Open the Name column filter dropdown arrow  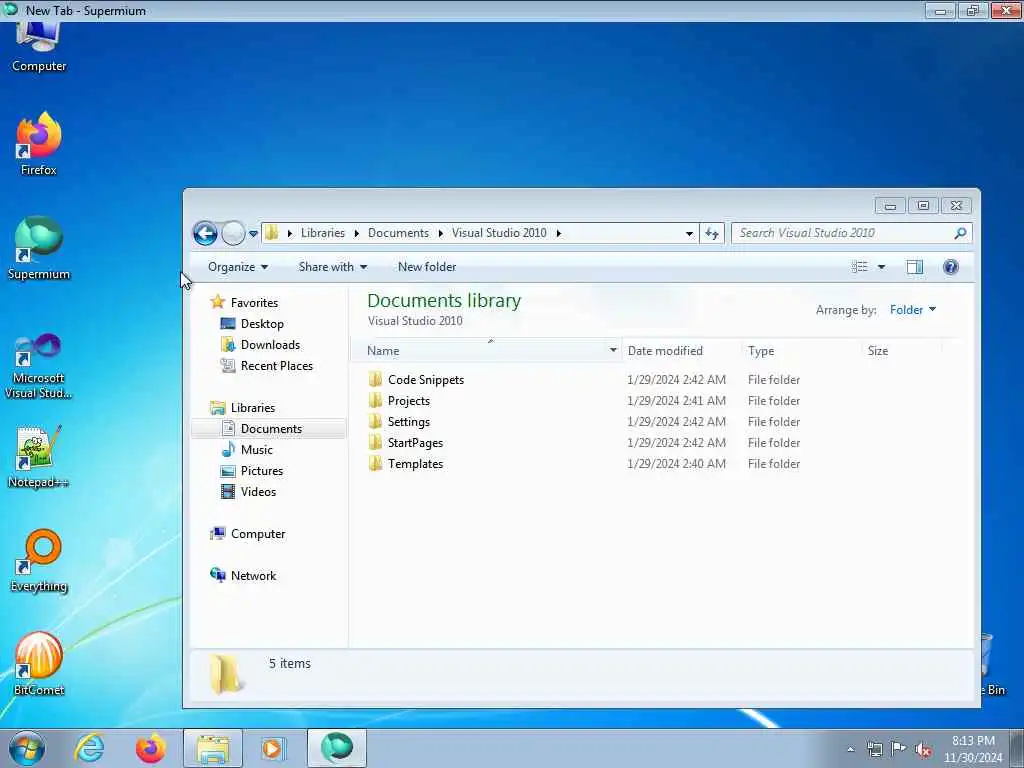click(x=613, y=350)
